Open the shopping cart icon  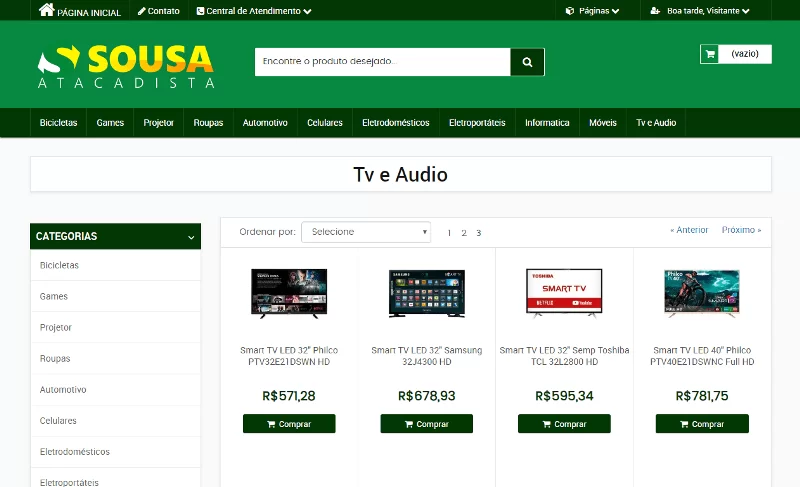coord(710,54)
